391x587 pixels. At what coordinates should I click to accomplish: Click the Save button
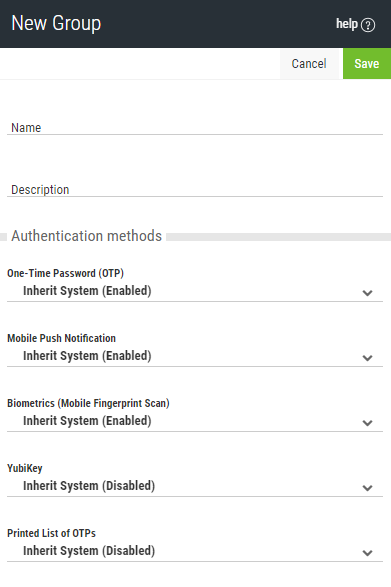[367, 64]
